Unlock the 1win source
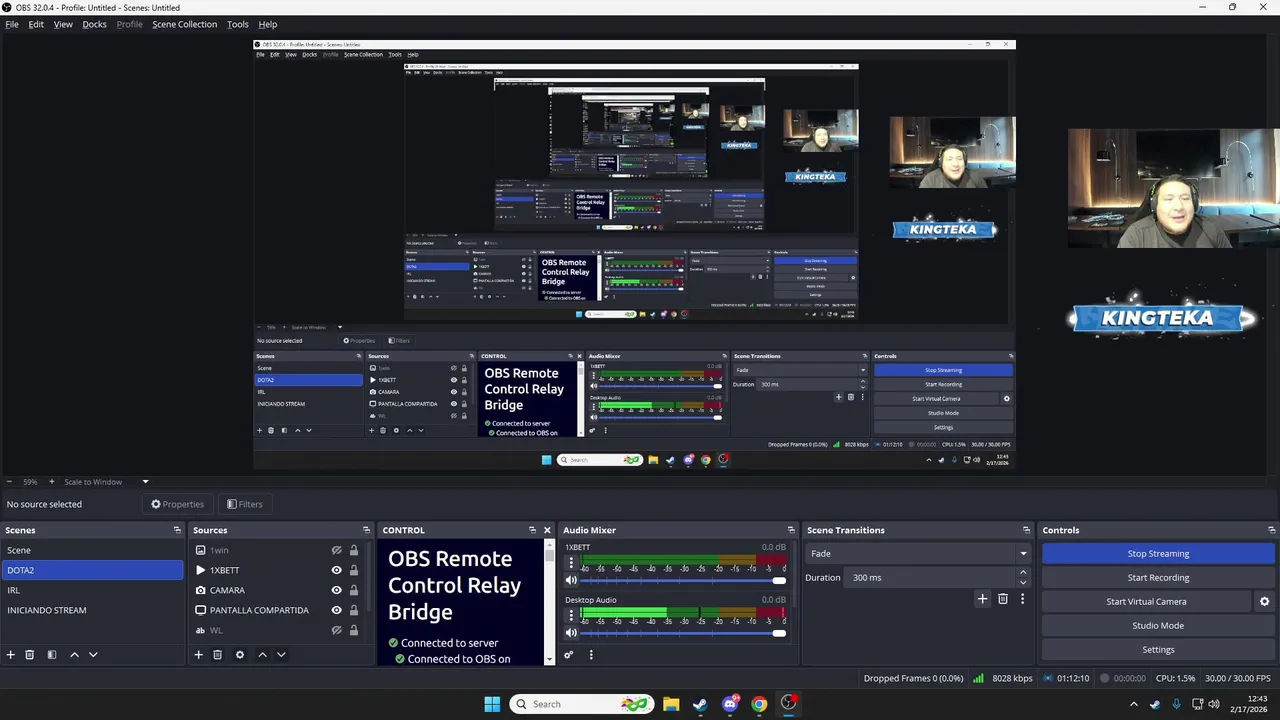The width and height of the screenshot is (1280, 720). tap(353, 550)
